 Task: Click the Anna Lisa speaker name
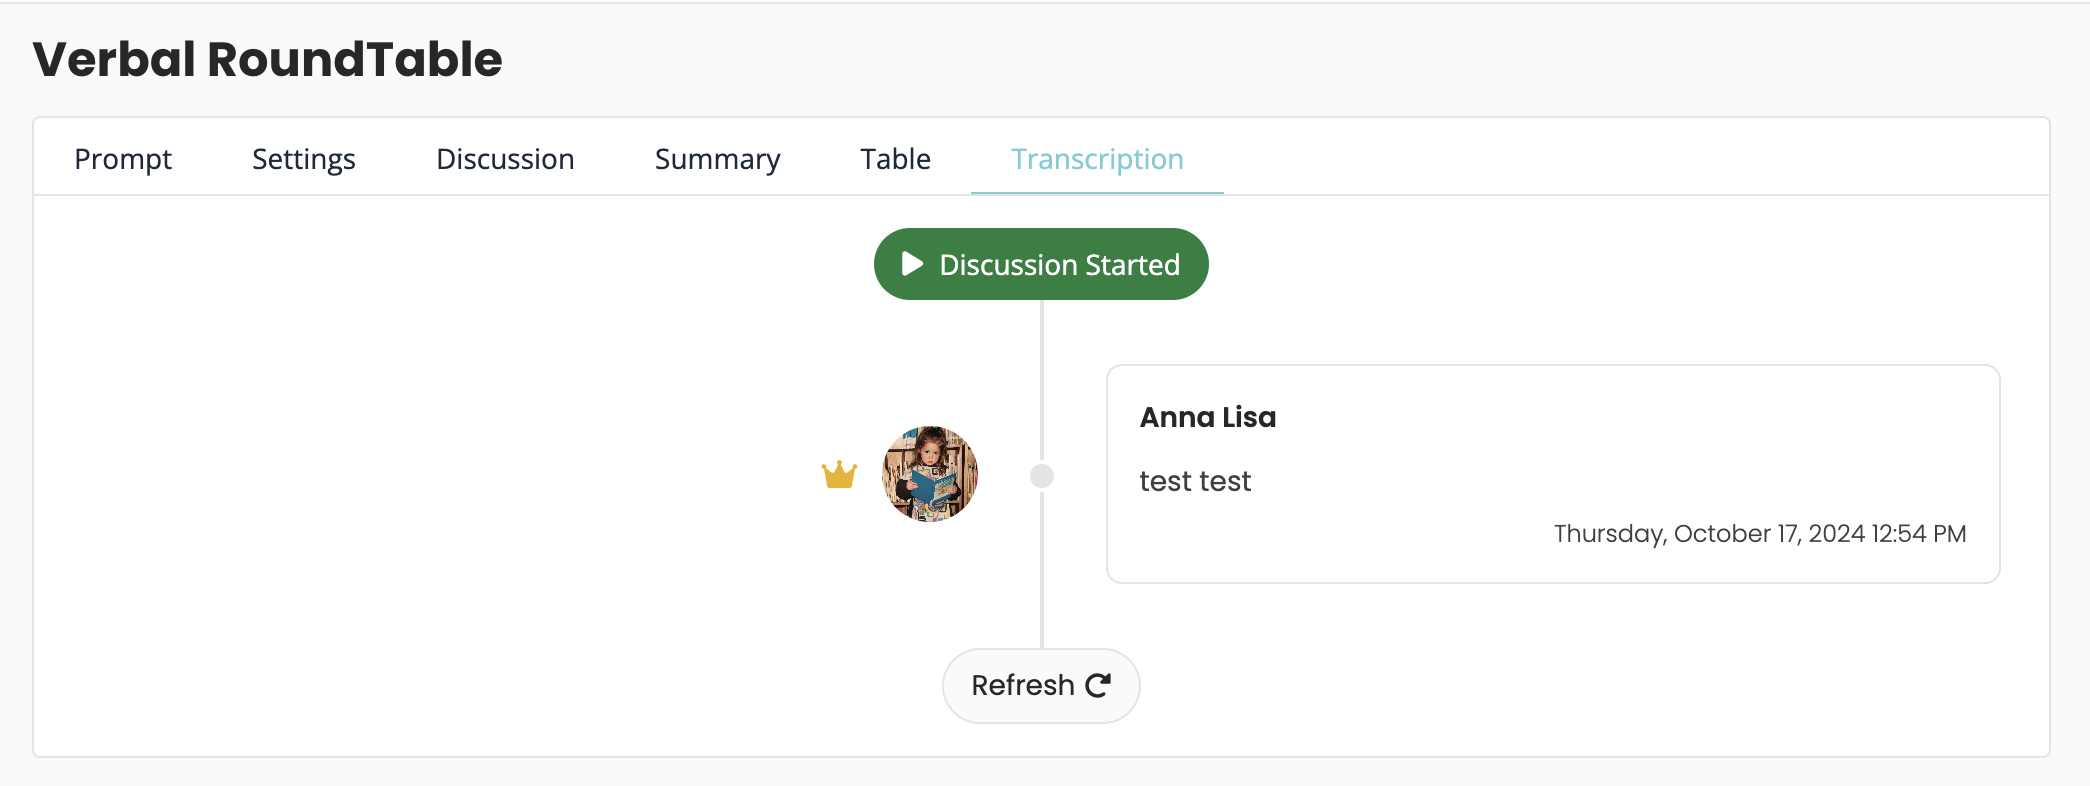pyautogui.click(x=1208, y=417)
